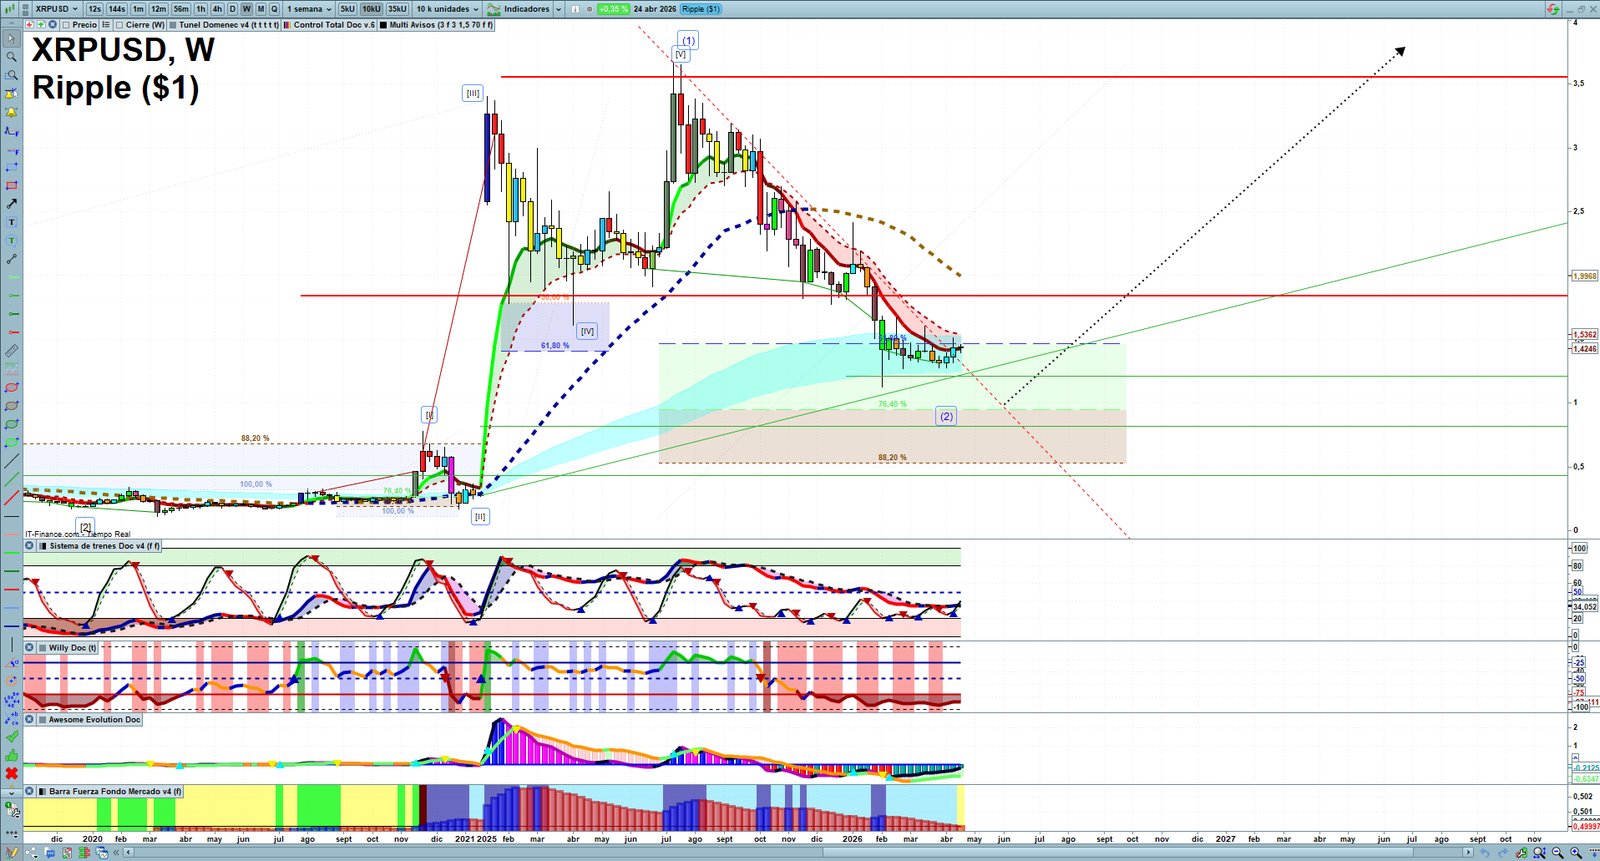Switch to the 4h timeframe
Image resolution: width=1600 pixels, height=861 pixels.
click(x=217, y=9)
